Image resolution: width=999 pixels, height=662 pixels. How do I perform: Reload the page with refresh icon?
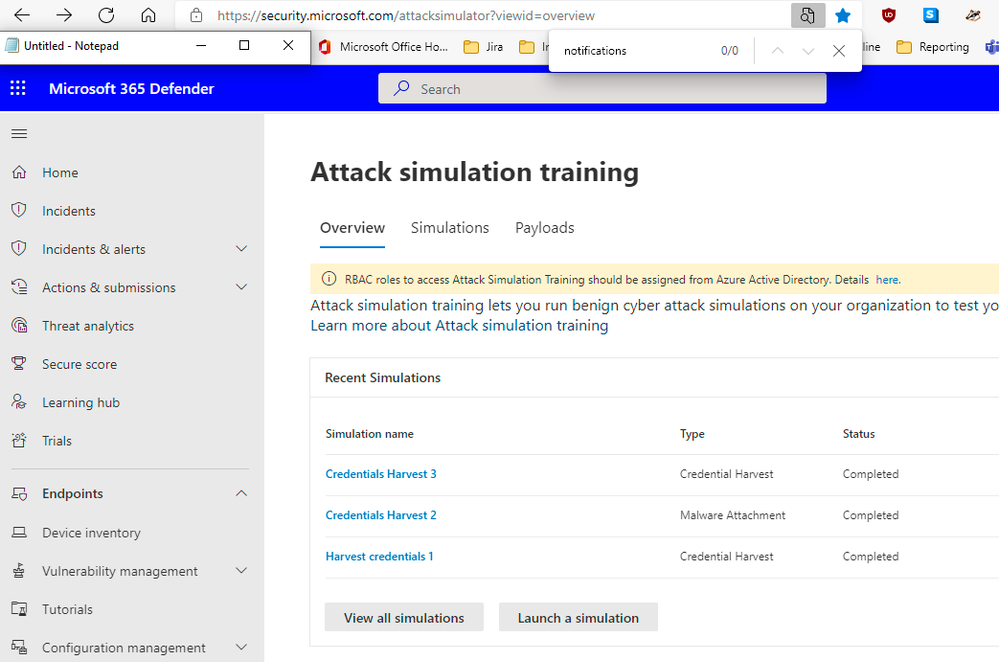click(x=106, y=15)
